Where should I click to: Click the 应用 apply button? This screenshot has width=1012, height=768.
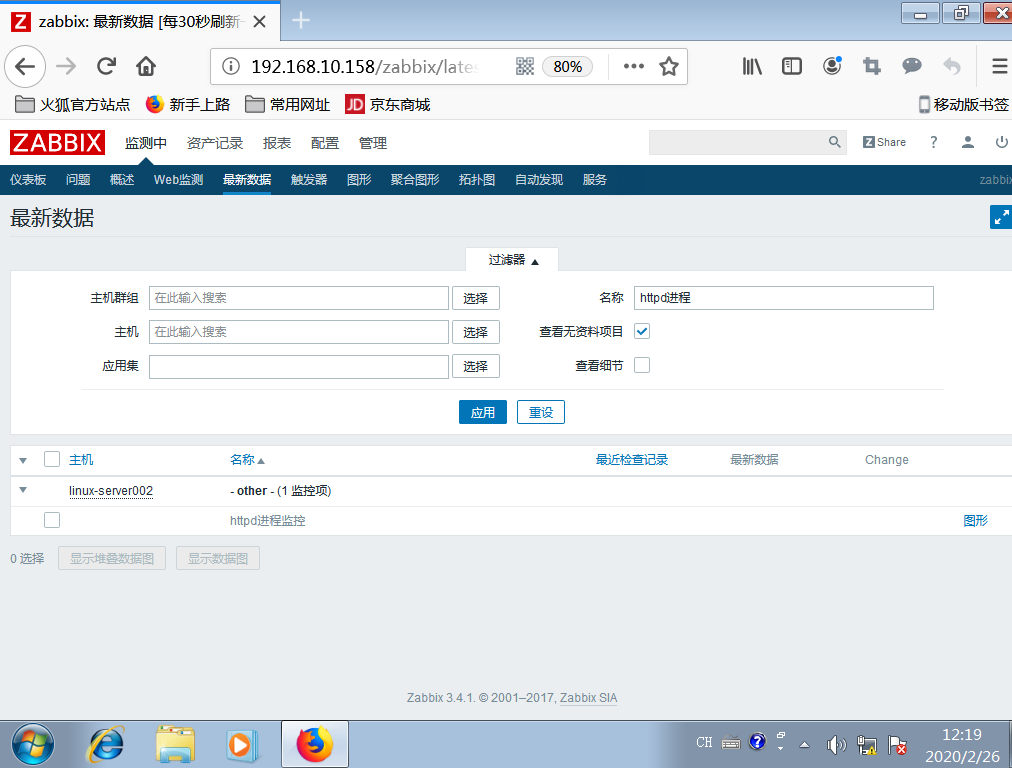pyautogui.click(x=483, y=412)
